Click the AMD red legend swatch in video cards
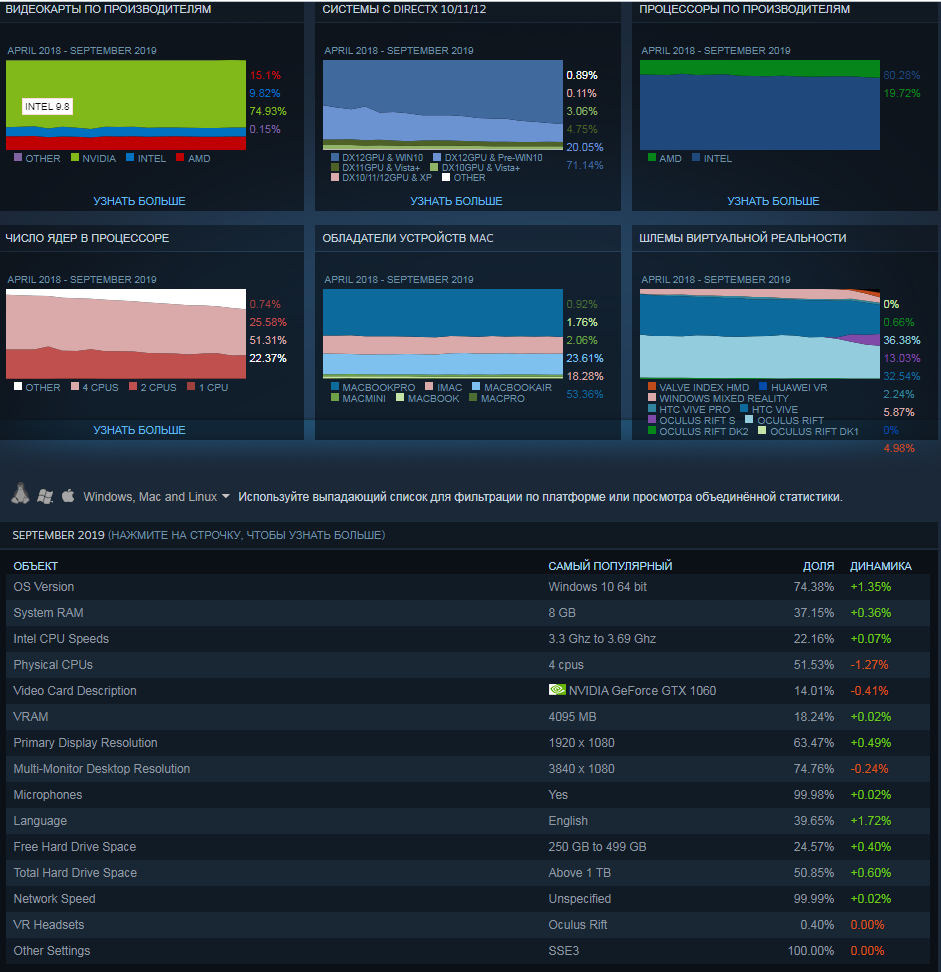This screenshot has width=941, height=972. [180, 157]
